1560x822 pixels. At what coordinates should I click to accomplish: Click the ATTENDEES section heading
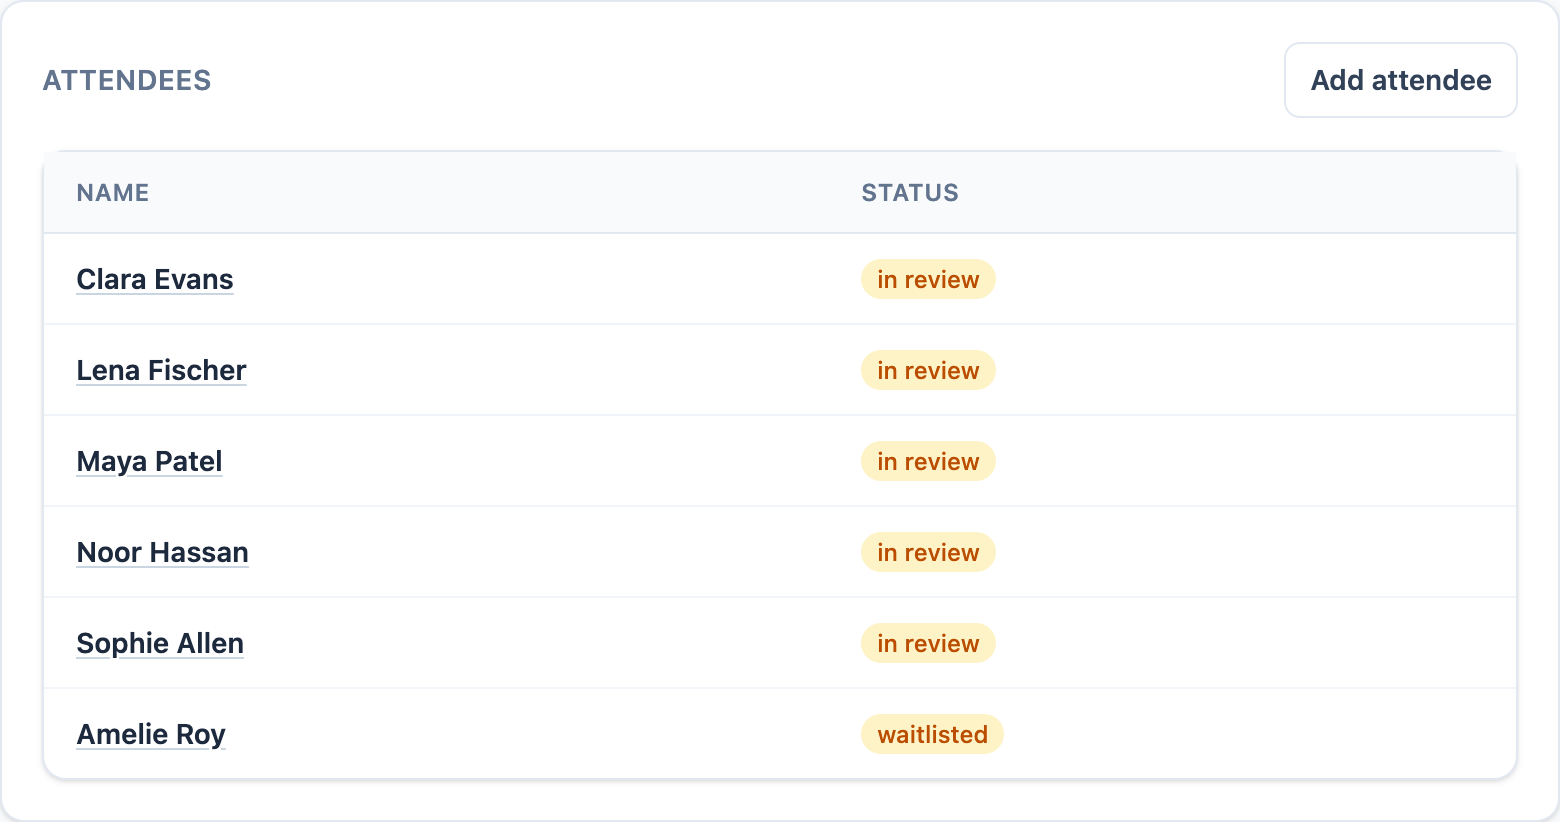pyautogui.click(x=127, y=80)
